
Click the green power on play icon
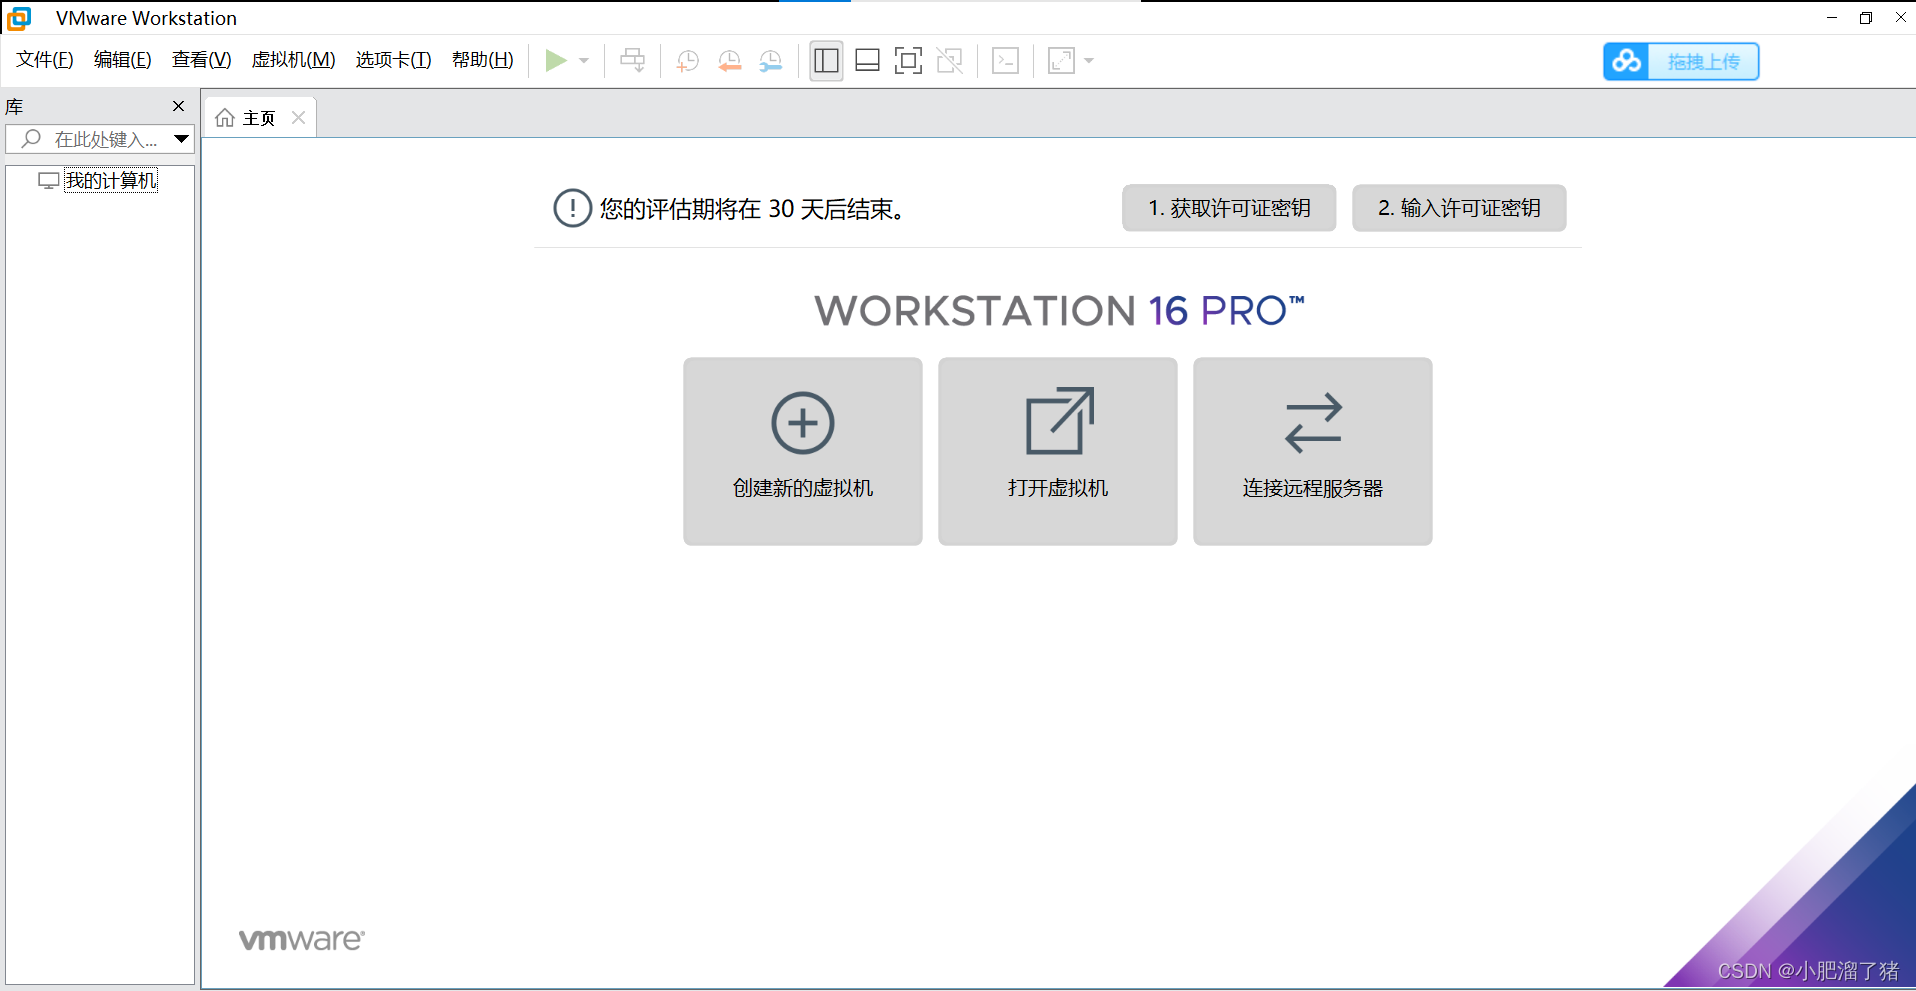tap(555, 61)
